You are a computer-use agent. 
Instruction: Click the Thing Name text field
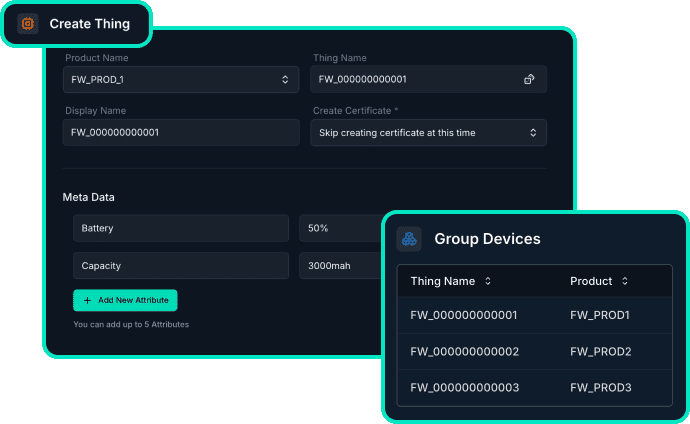tap(429, 79)
